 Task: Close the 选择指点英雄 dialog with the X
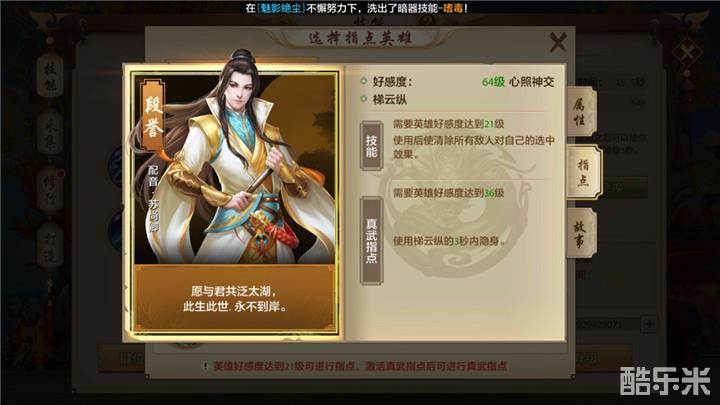pos(558,43)
